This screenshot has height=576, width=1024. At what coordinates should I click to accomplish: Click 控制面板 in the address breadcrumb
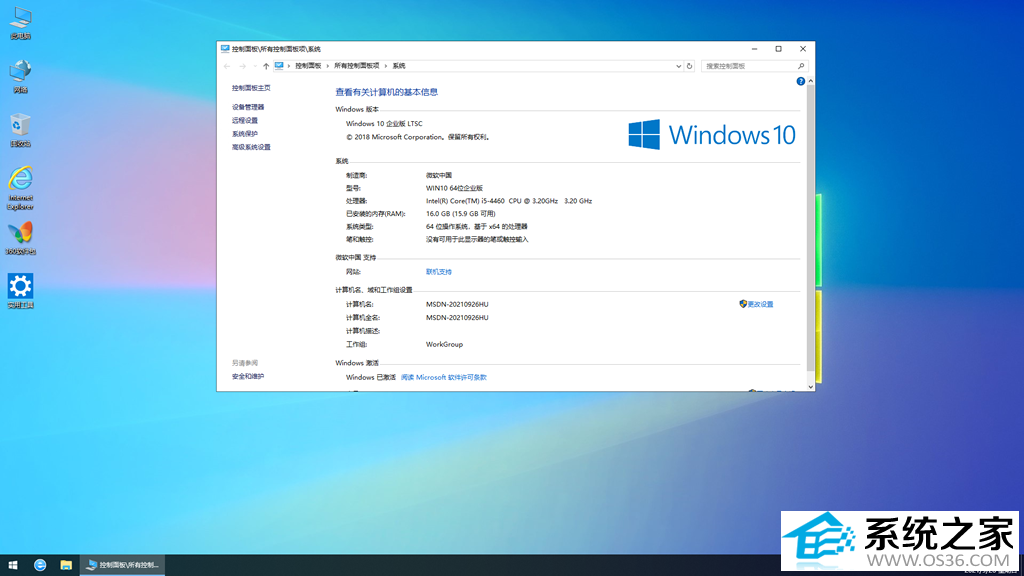click(x=308, y=66)
